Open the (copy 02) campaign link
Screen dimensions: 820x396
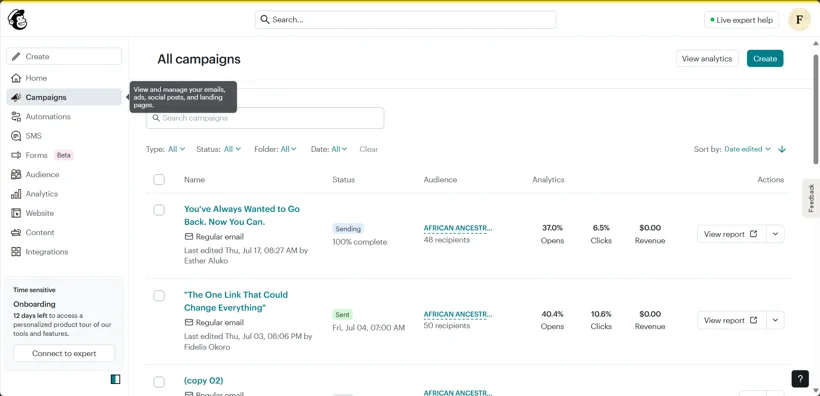point(203,381)
